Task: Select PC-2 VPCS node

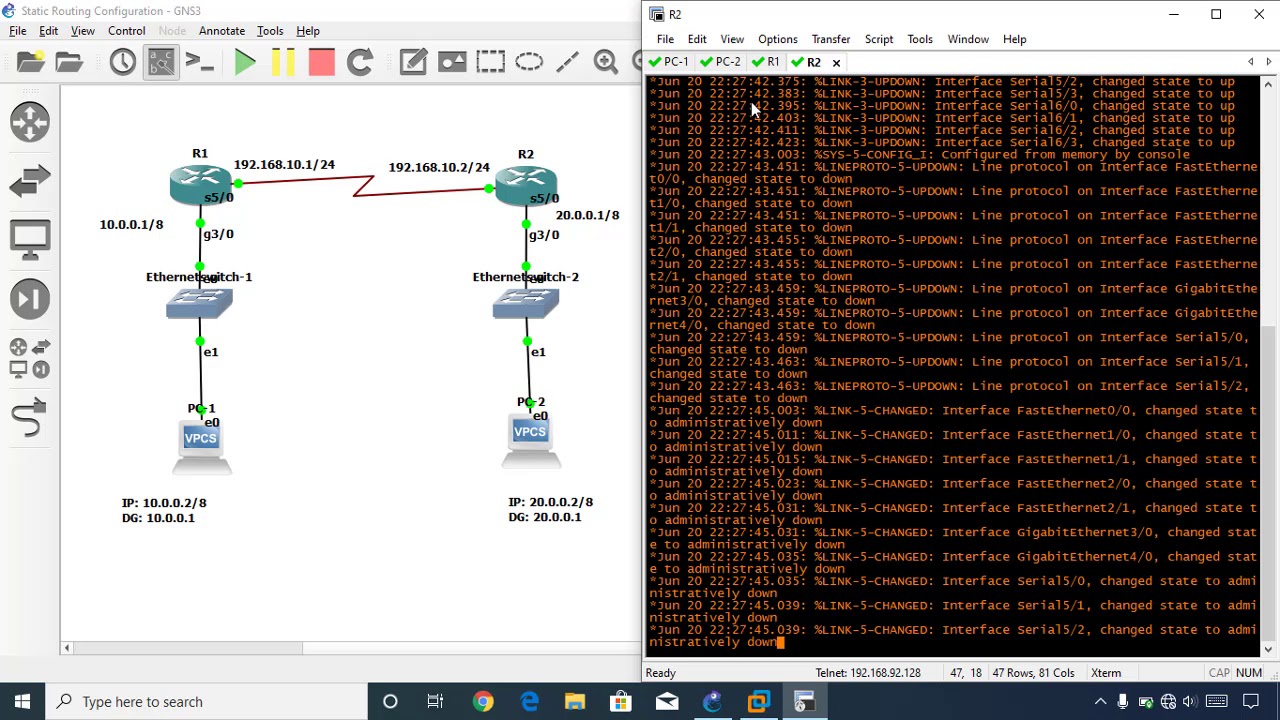Action: tap(530, 441)
